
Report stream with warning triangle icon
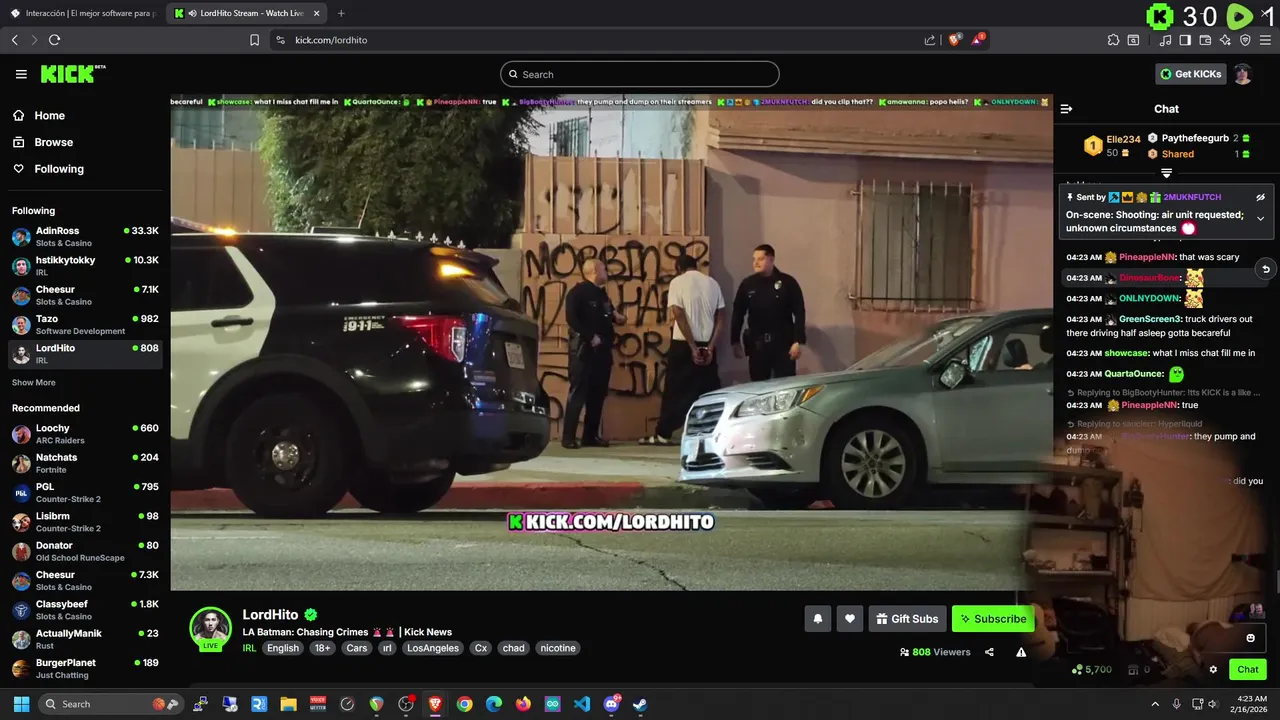point(1021,652)
